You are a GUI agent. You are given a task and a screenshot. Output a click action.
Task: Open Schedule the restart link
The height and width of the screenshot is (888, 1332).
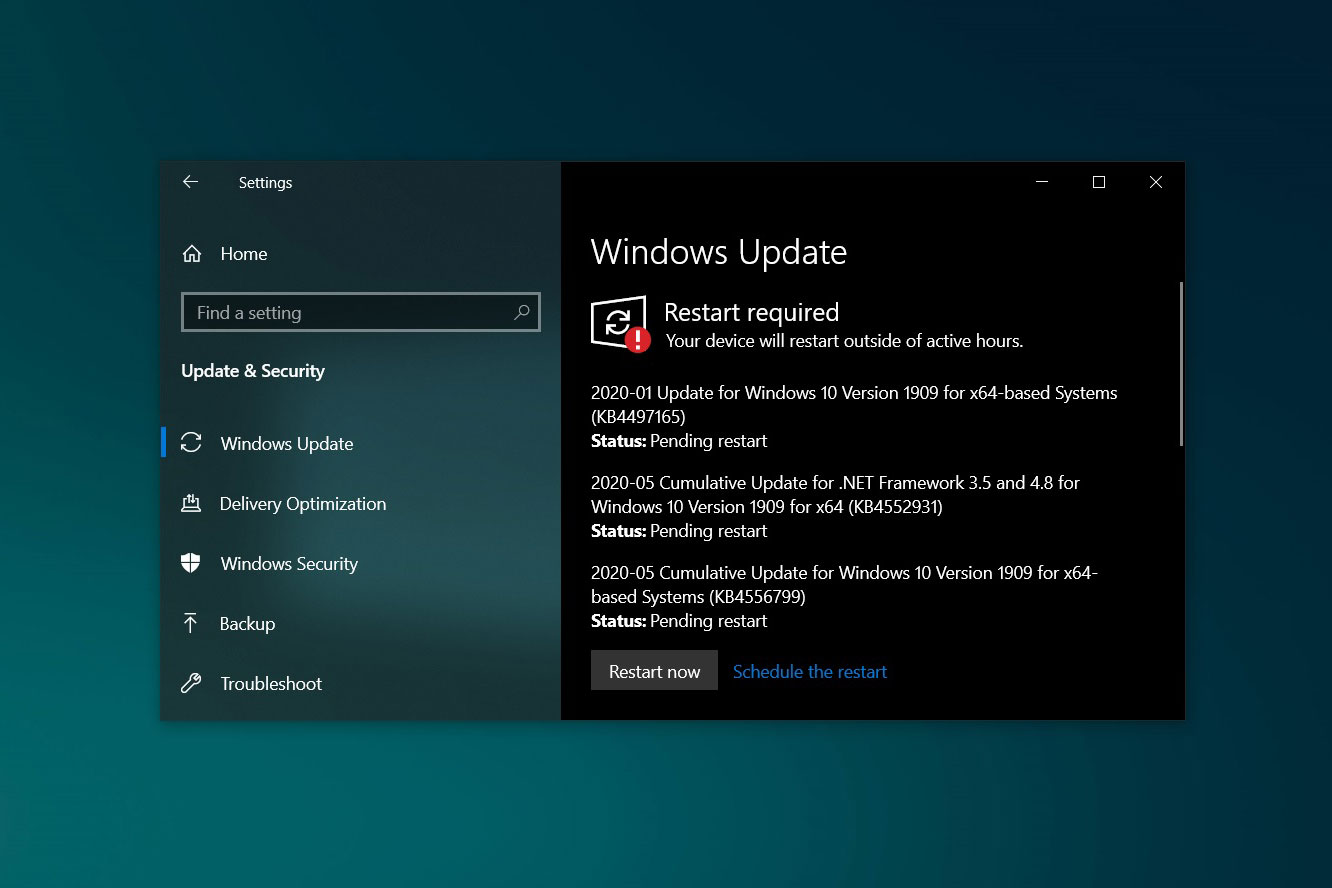810,672
